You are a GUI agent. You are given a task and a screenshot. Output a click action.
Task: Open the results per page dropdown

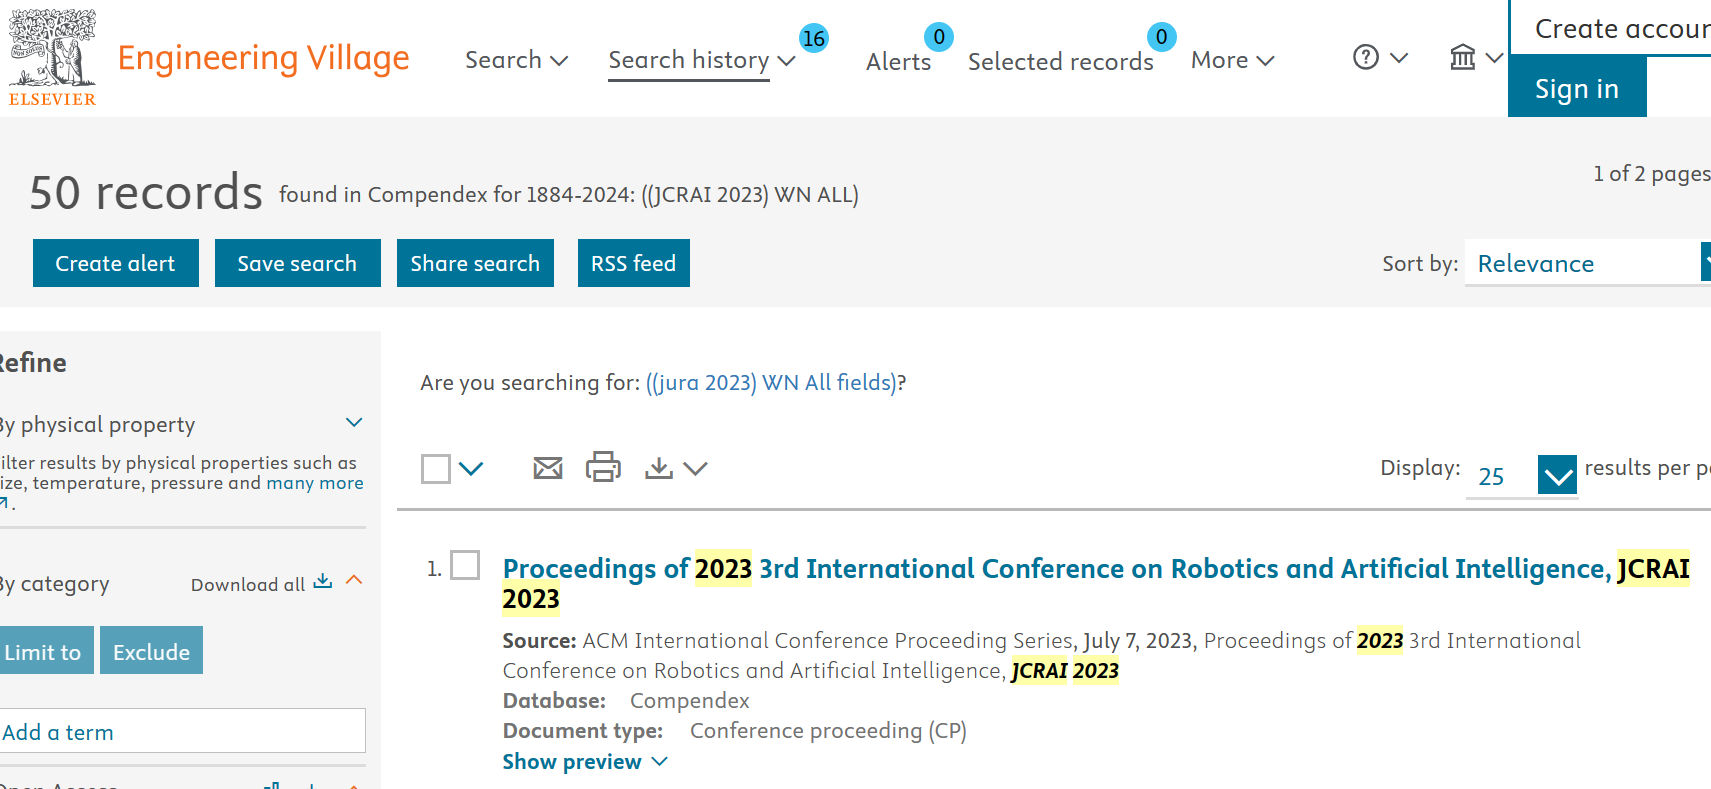1556,475
